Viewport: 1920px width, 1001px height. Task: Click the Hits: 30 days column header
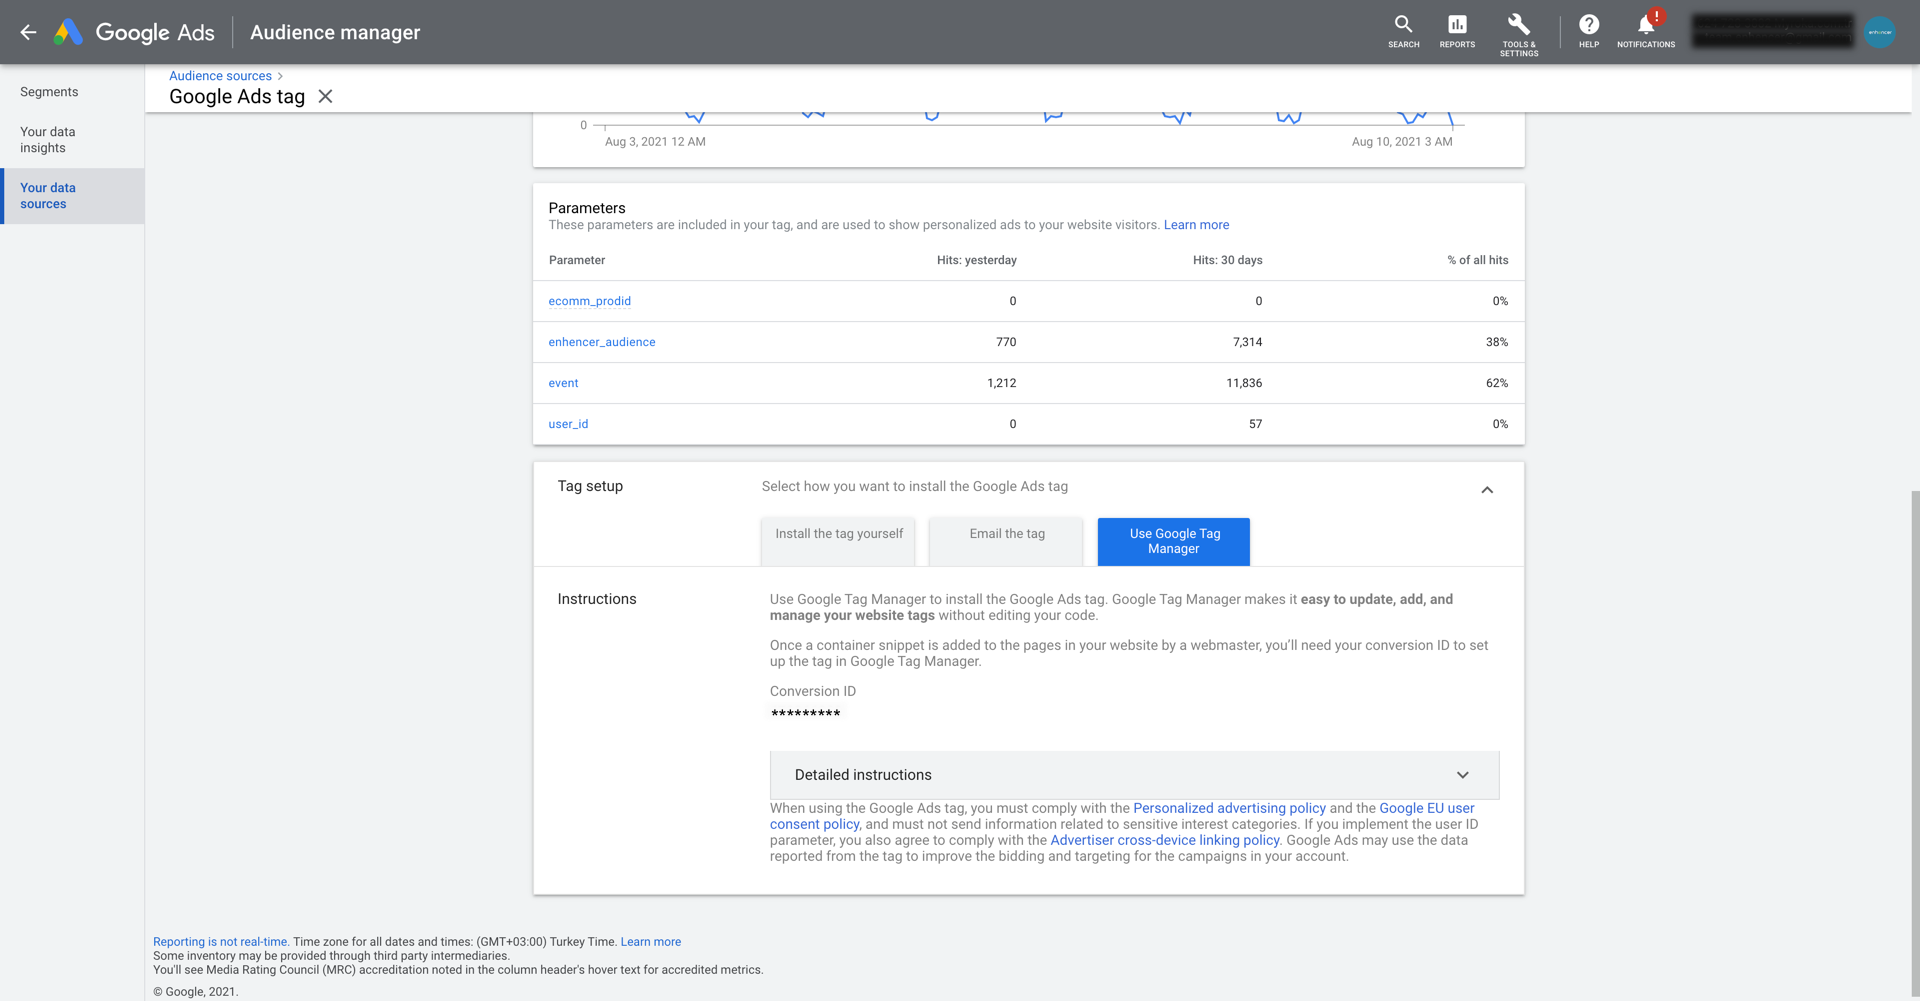click(x=1227, y=260)
